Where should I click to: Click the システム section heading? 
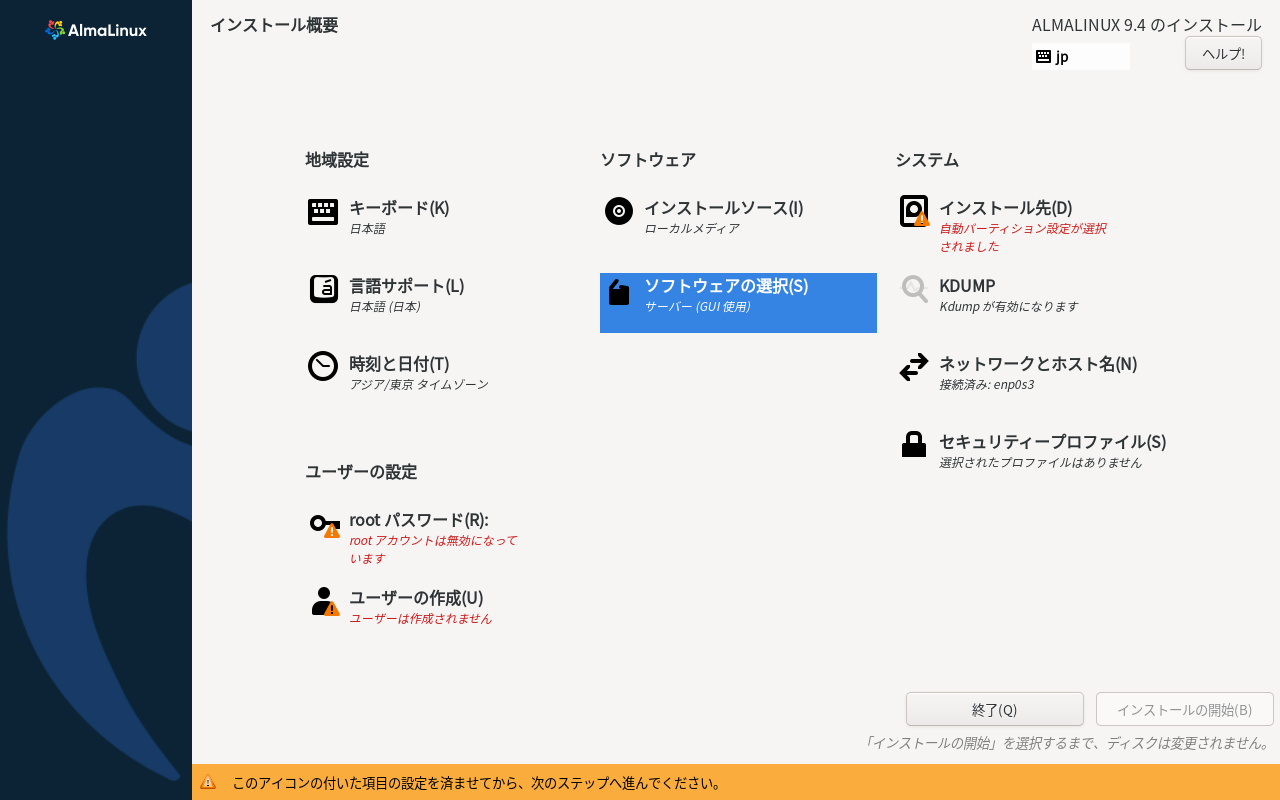pyautogui.click(x=927, y=159)
